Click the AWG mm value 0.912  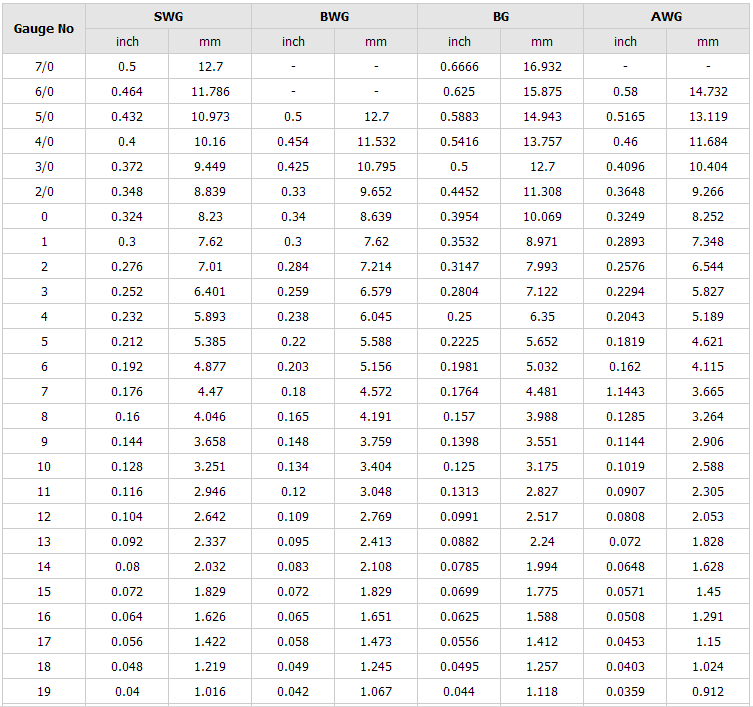pyautogui.click(x=707, y=692)
